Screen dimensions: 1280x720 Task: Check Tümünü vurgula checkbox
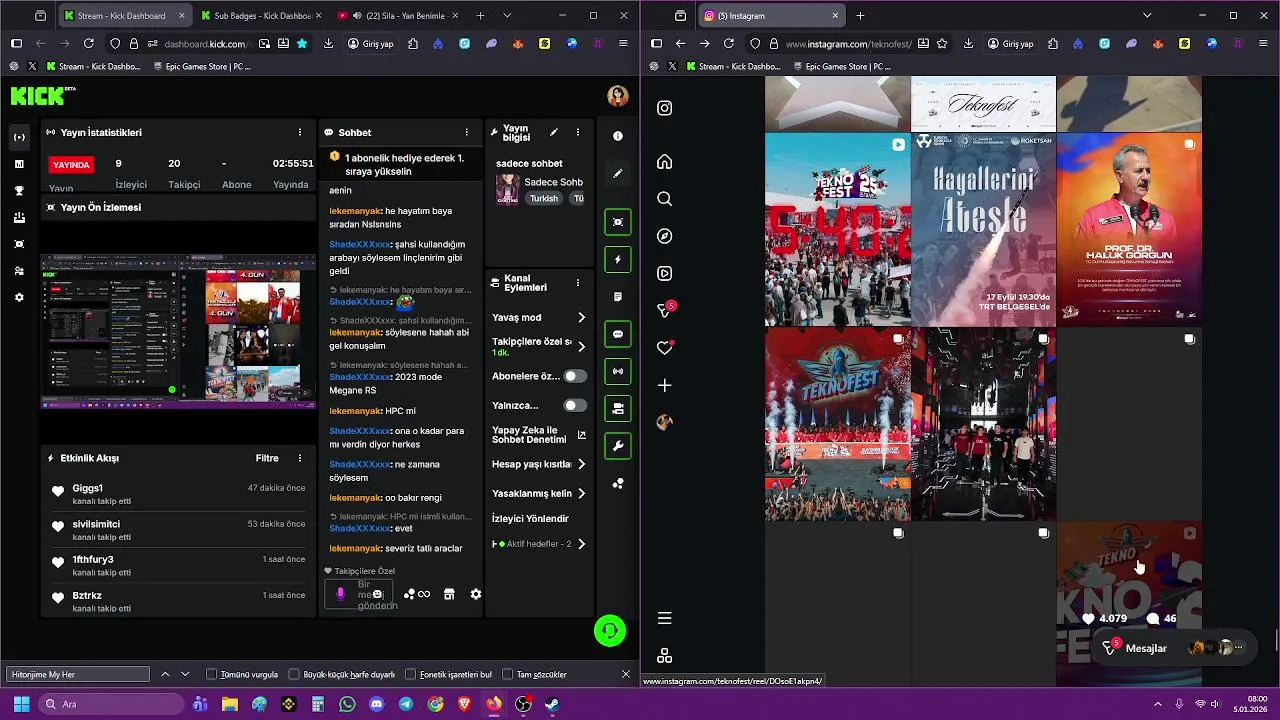pos(212,675)
